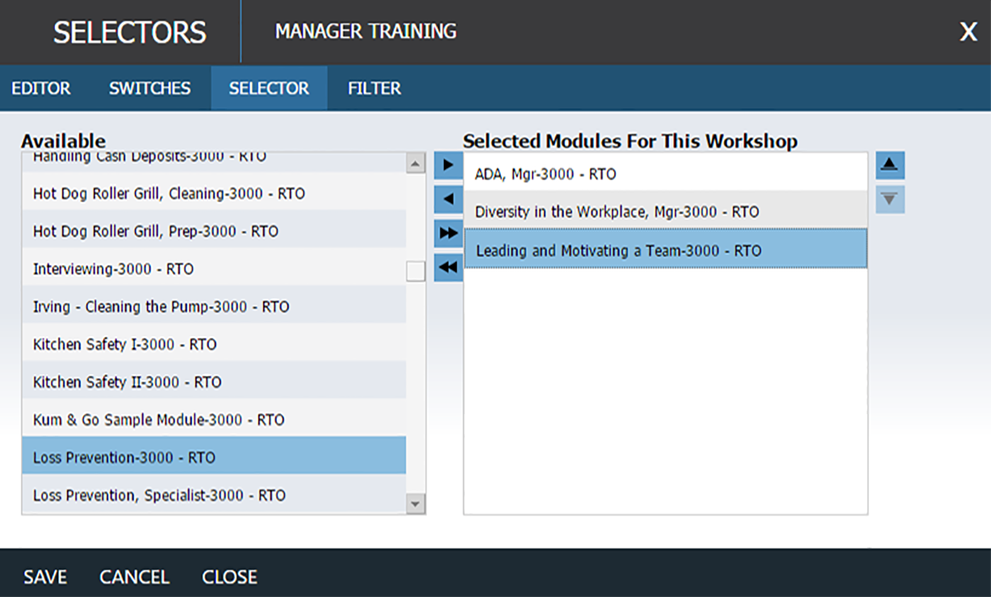This screenshot has width=991, height=597.
Task: Click the SAVE button
Action: pyautogui.click(x=46, y=577)
